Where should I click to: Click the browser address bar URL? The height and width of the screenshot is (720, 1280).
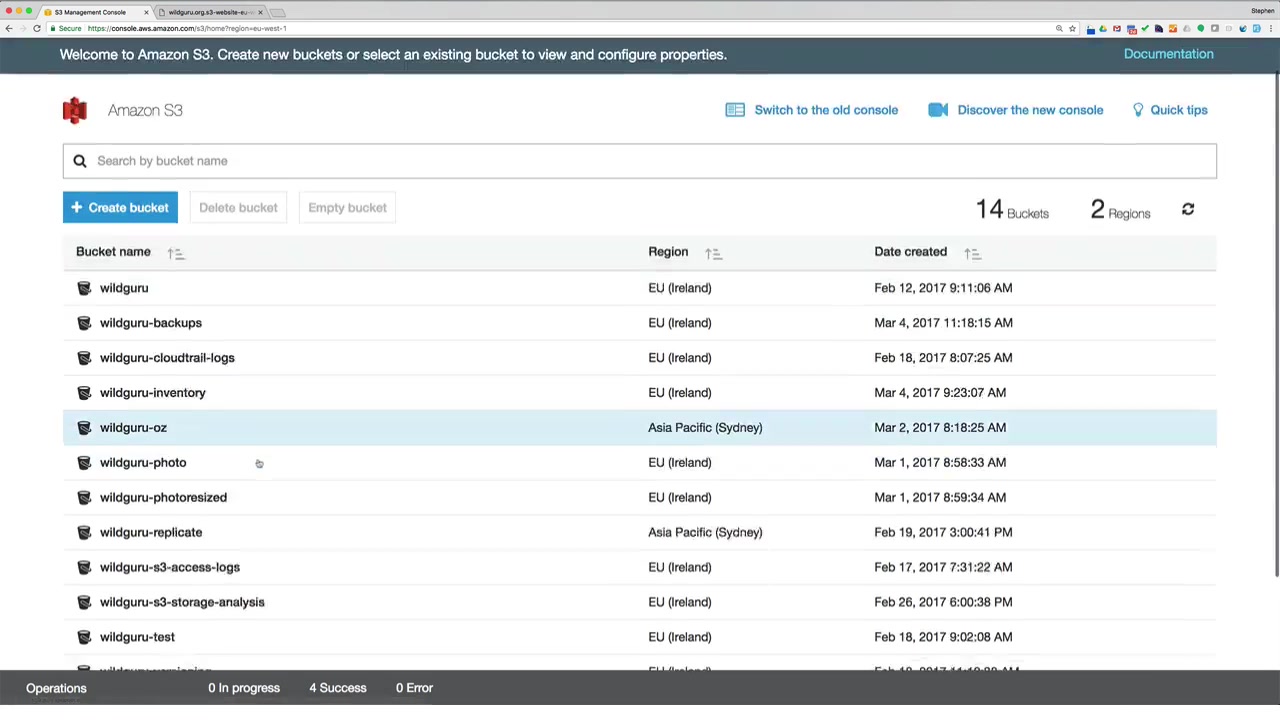click(x=186, y=28)
